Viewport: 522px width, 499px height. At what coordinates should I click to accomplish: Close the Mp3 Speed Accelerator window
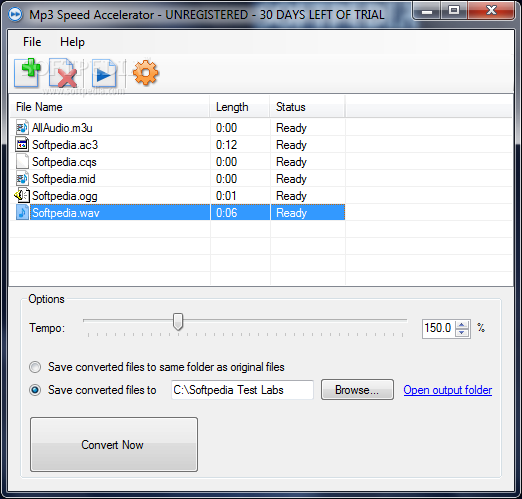(491, 10)
